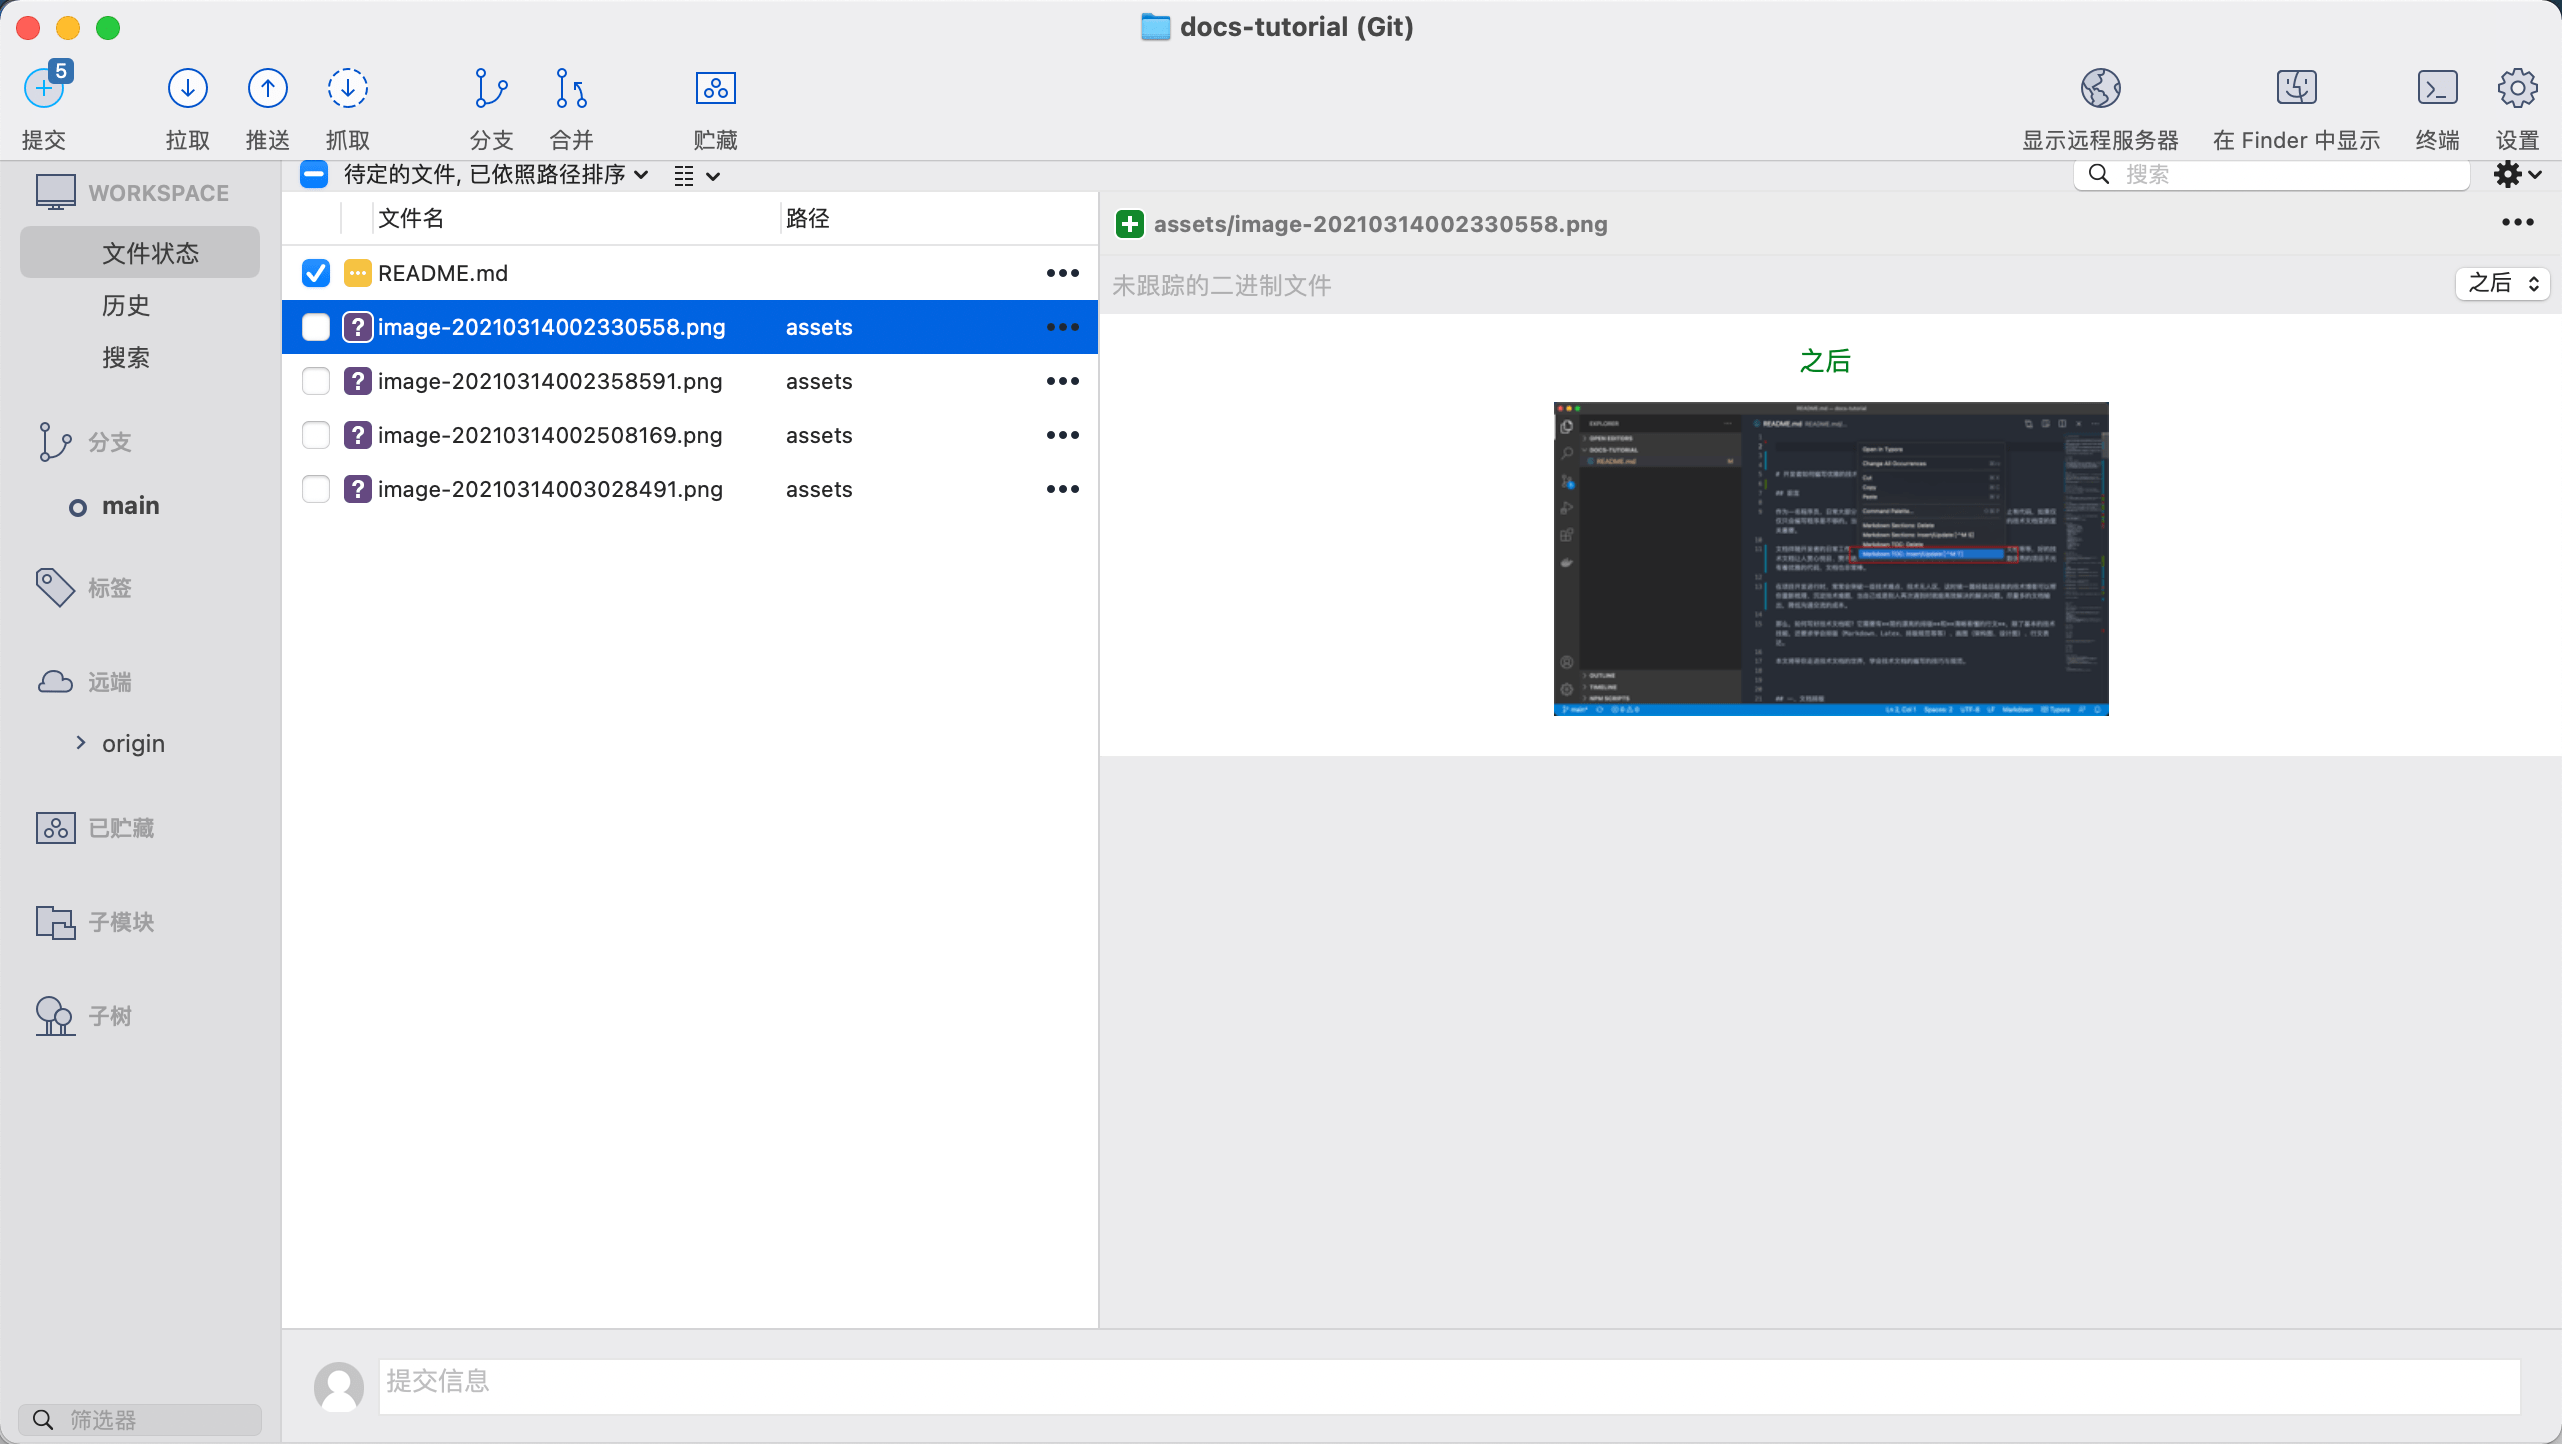Viewport: 2562px width, 1444px height.
Task: Open the Branch tool icon
Action: click(490, 89)
